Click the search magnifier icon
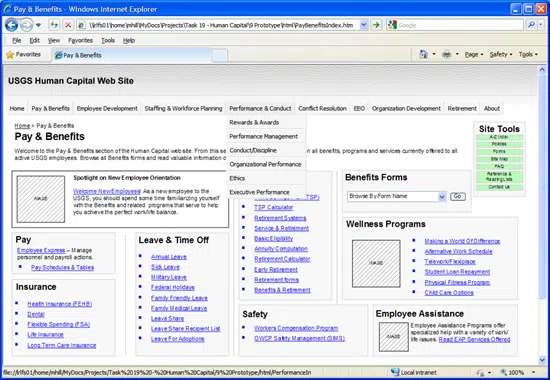This screenshot has width=550, height=380. (x=532, y=25)
